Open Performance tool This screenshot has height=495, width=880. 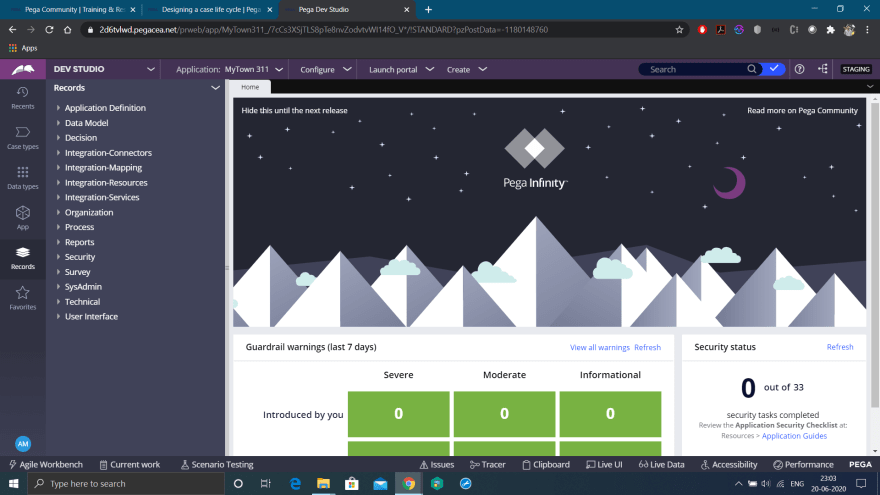coord(803,465)
